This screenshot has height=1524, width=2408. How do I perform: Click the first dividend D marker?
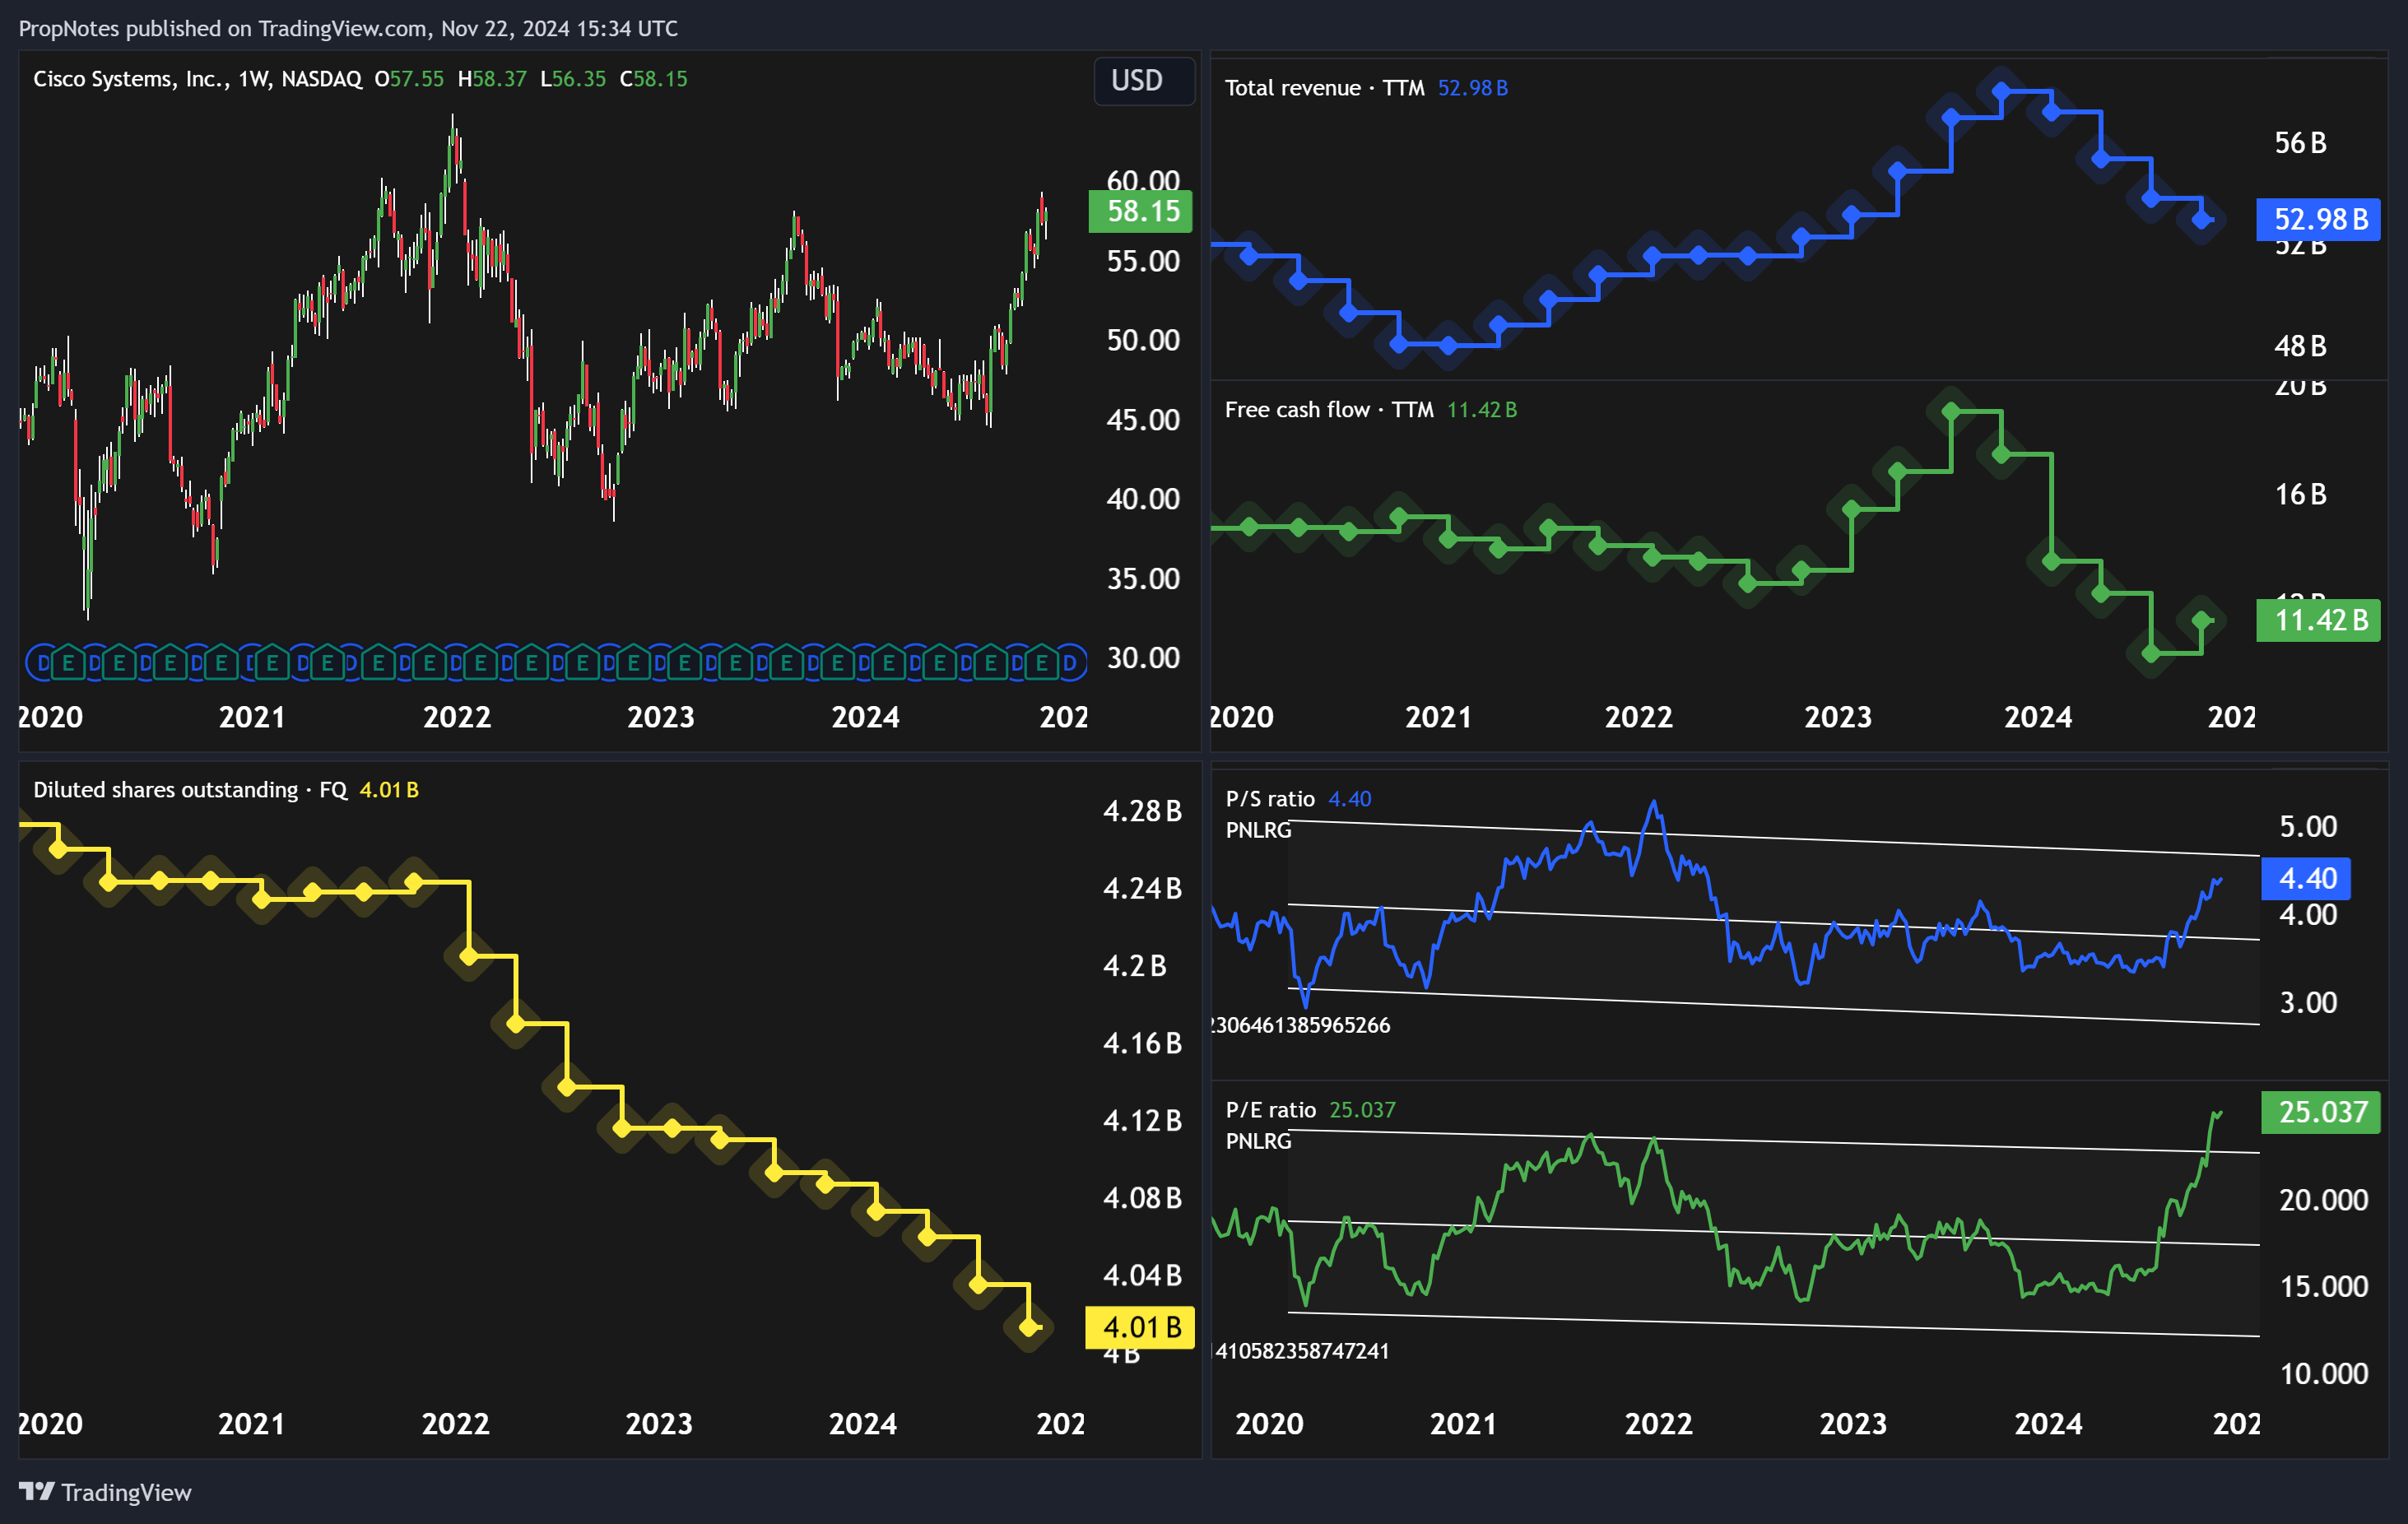(x=42, y=663)
